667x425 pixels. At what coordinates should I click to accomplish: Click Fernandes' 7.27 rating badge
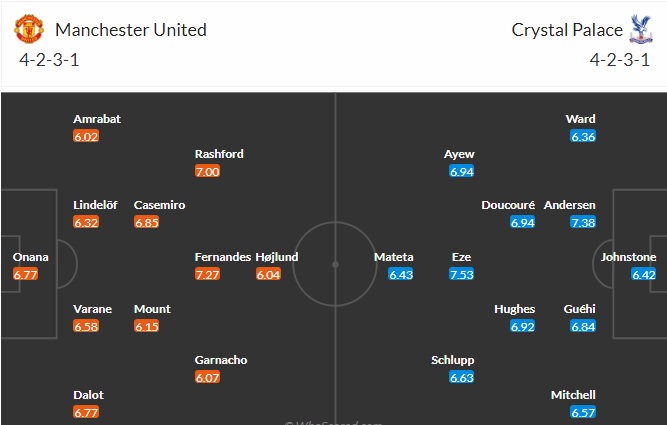tap(207, 274)
